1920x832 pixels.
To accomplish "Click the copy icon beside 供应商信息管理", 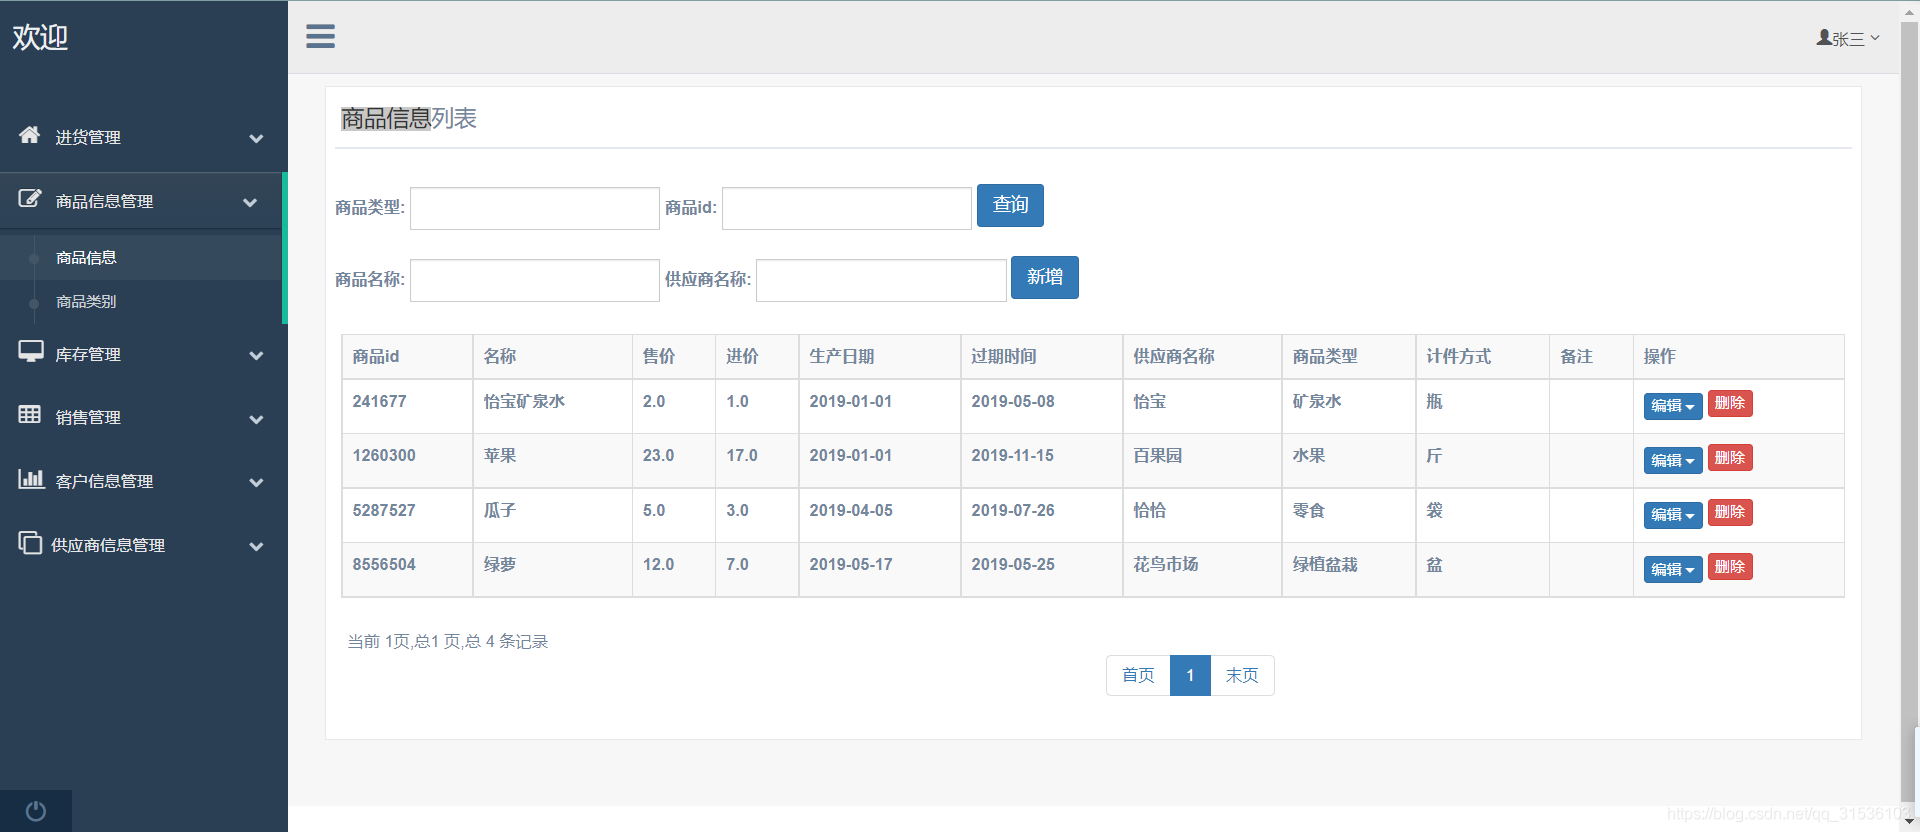I will pos(30,542).
